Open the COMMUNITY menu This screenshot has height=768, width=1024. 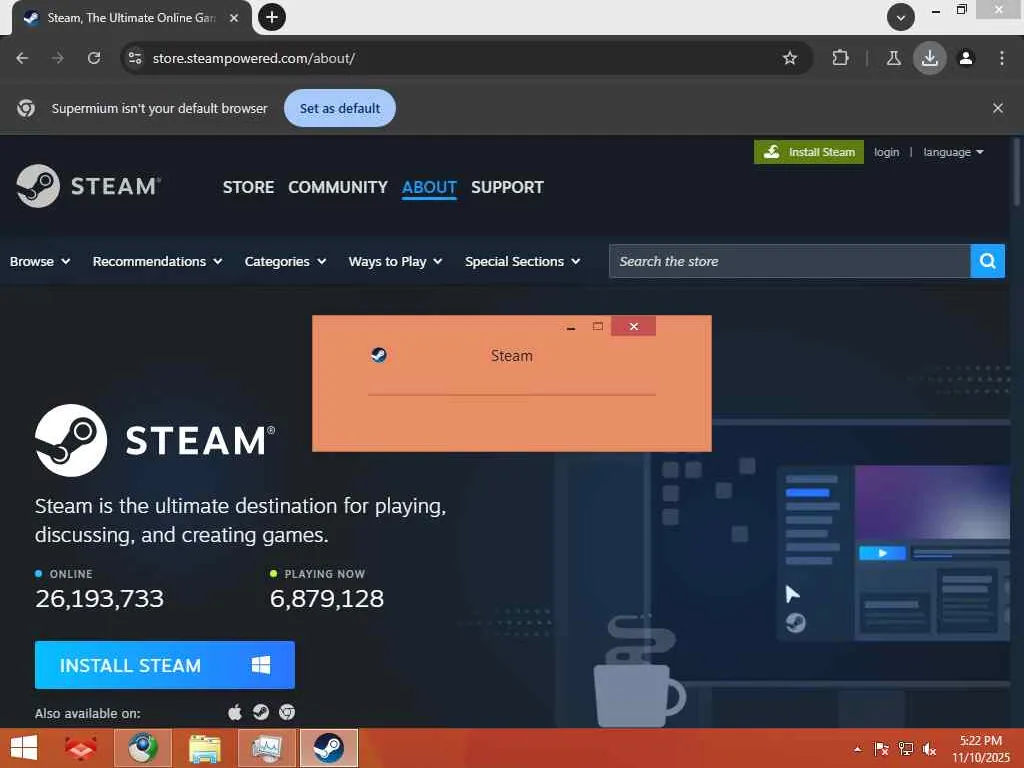[338, 187]
